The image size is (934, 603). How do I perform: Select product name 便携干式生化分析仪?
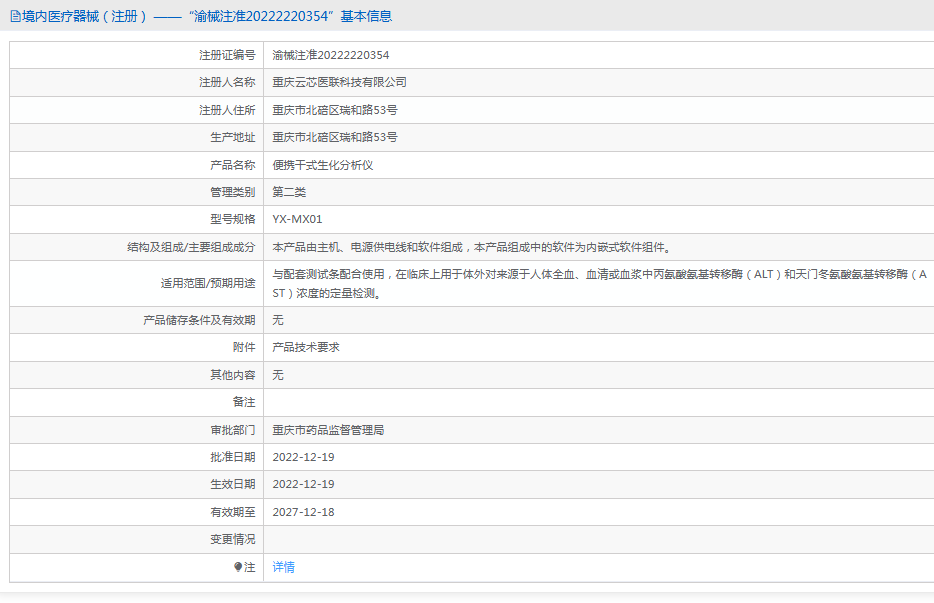click(x=323, y=165)
